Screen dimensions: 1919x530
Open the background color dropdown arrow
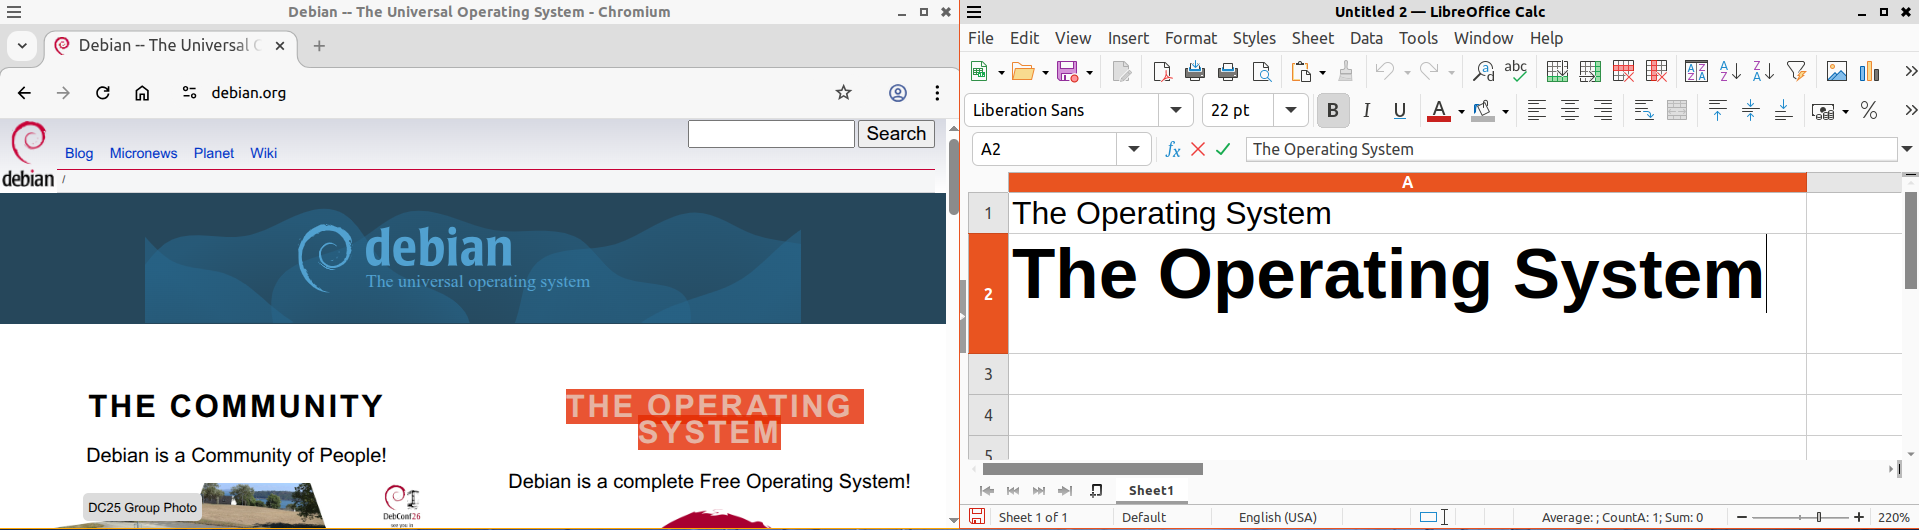(x=1505, y=111)
